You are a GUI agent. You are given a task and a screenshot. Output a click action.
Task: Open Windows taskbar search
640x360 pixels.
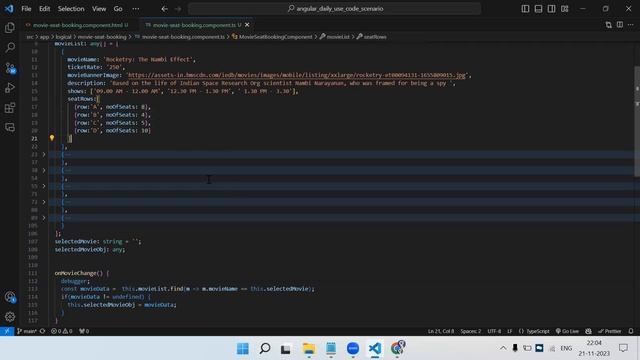(x=265, y=348)
